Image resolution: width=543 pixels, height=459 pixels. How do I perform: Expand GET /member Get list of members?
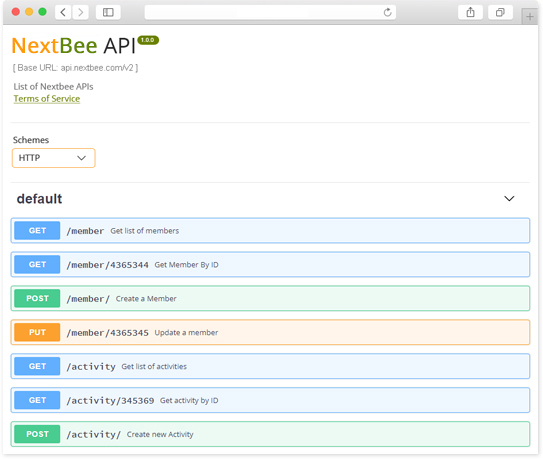click(270, 231)
